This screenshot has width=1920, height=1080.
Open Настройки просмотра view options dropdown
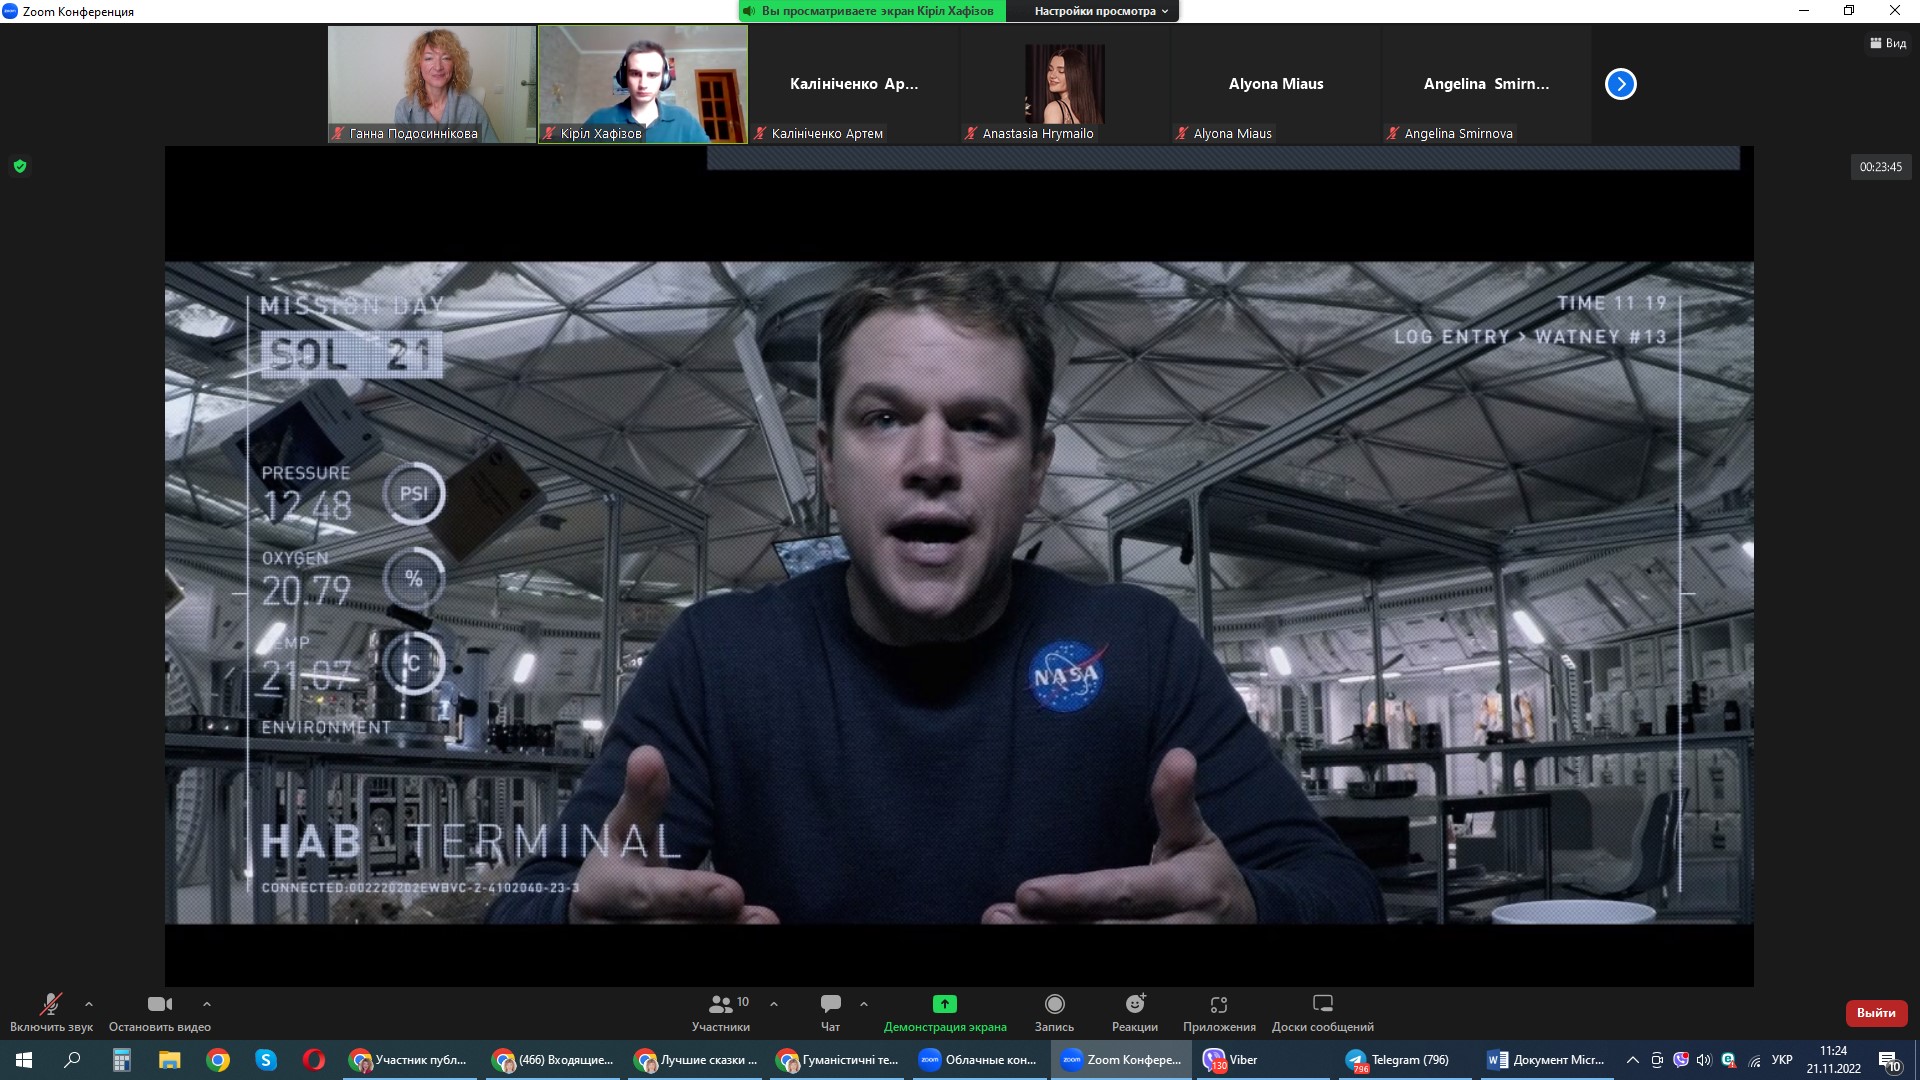tap(1100, 11)
